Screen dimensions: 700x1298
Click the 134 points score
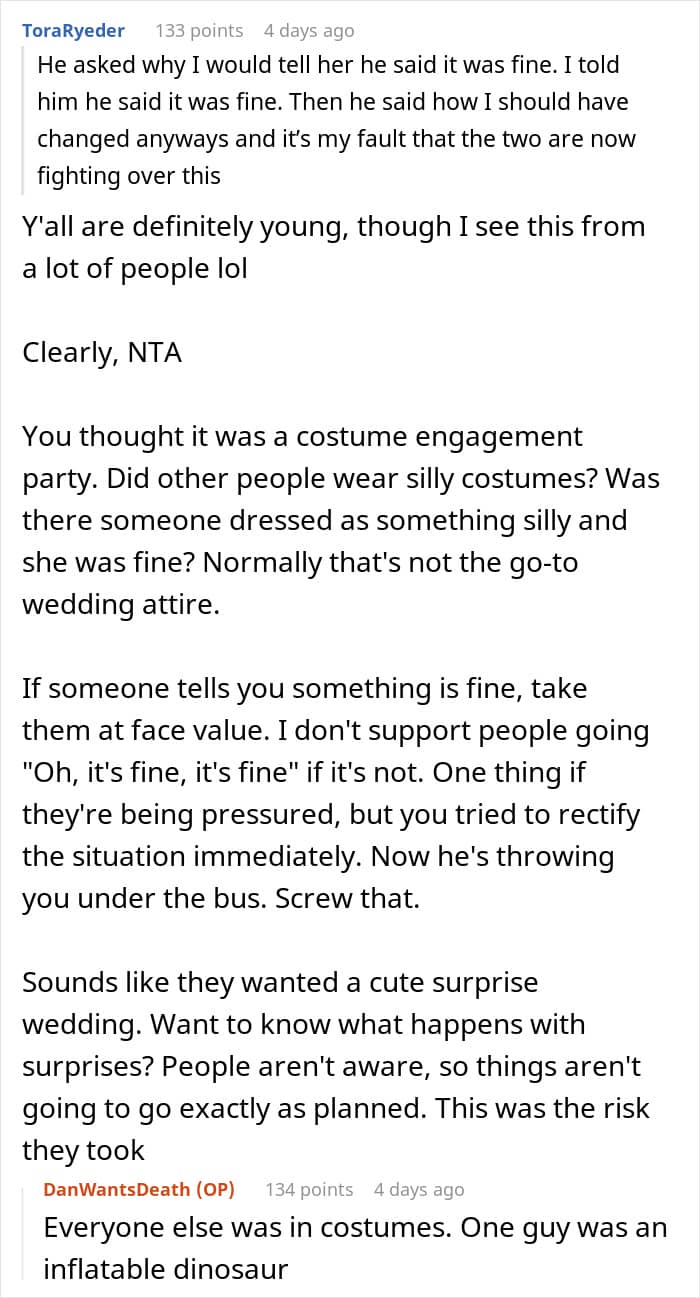pyautogui.click(x=309, y=1189)
